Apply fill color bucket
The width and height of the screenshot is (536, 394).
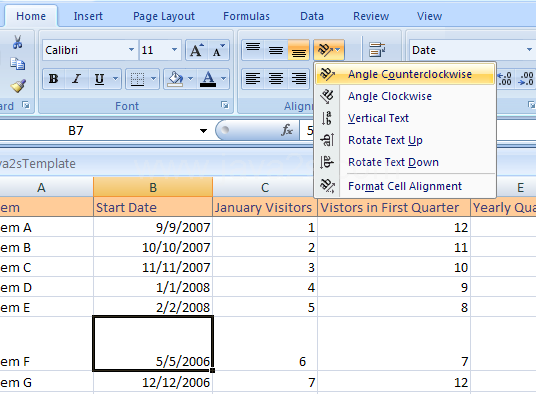click(175, 79)
